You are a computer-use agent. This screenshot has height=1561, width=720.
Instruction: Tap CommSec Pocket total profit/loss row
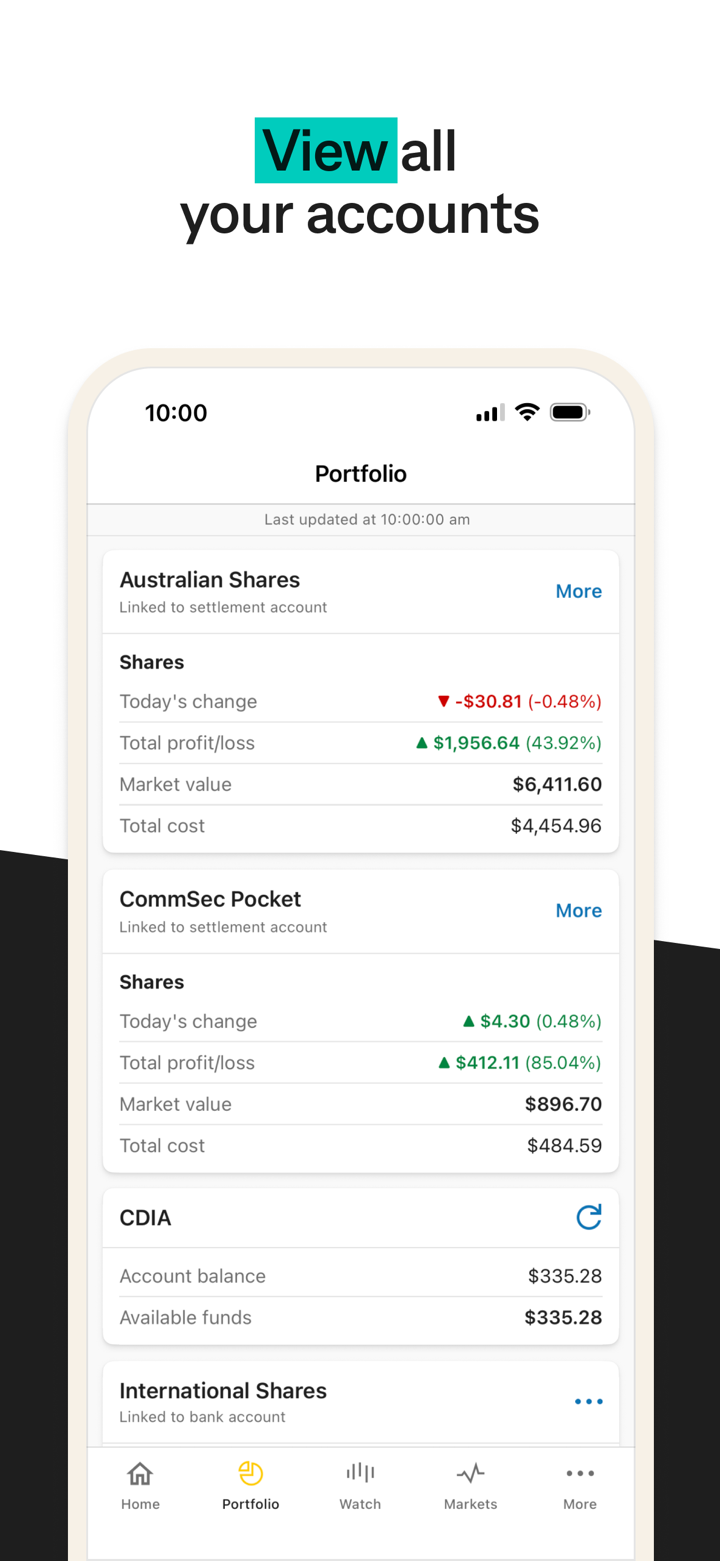point(360,1063)
